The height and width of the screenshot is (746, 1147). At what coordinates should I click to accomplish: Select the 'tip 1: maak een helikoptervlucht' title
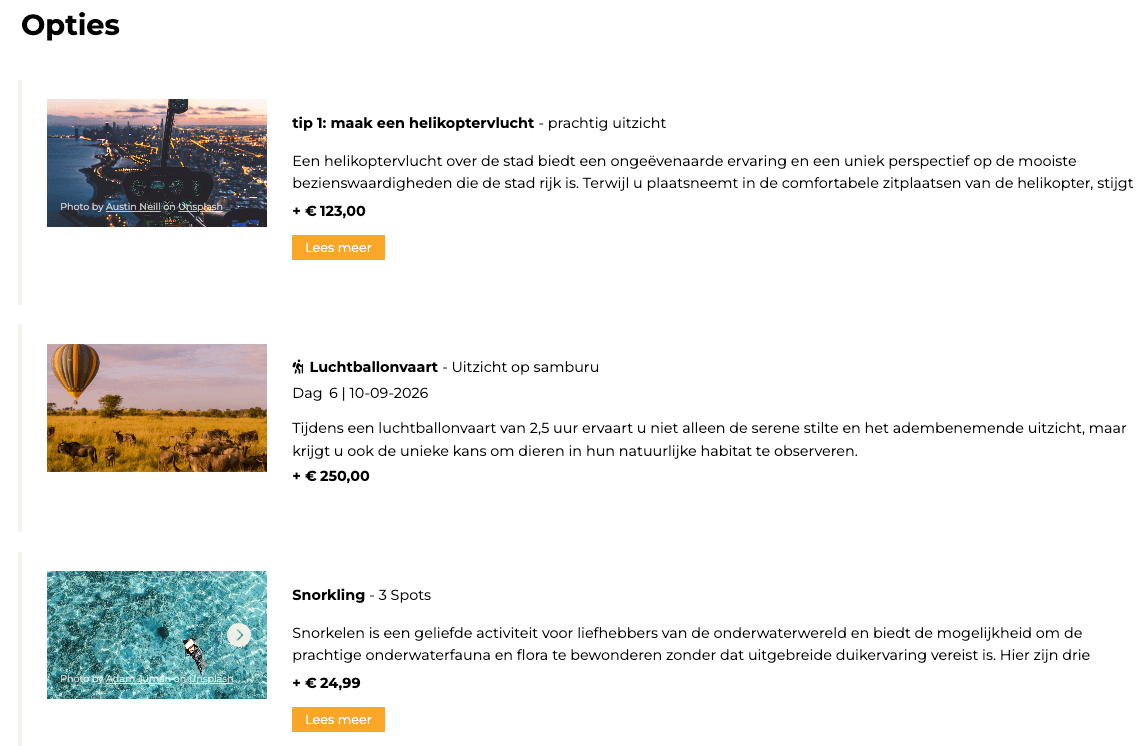[x=412, y=123]
